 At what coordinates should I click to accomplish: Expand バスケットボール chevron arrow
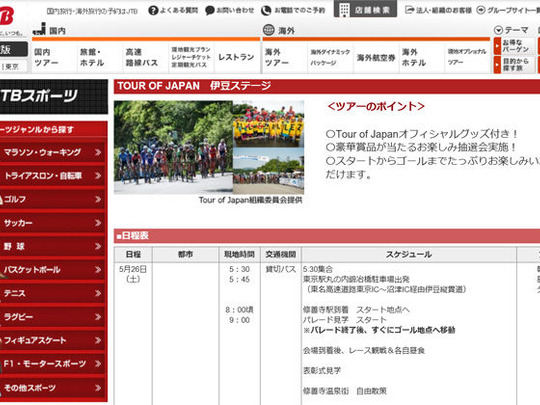click(x=98, y=270)
